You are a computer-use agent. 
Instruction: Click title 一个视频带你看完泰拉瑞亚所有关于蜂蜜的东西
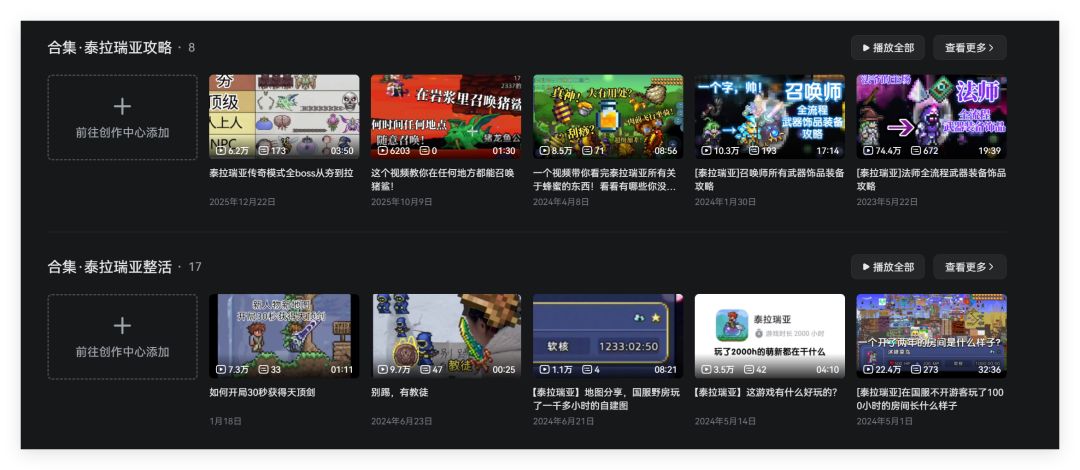[605, 179]
